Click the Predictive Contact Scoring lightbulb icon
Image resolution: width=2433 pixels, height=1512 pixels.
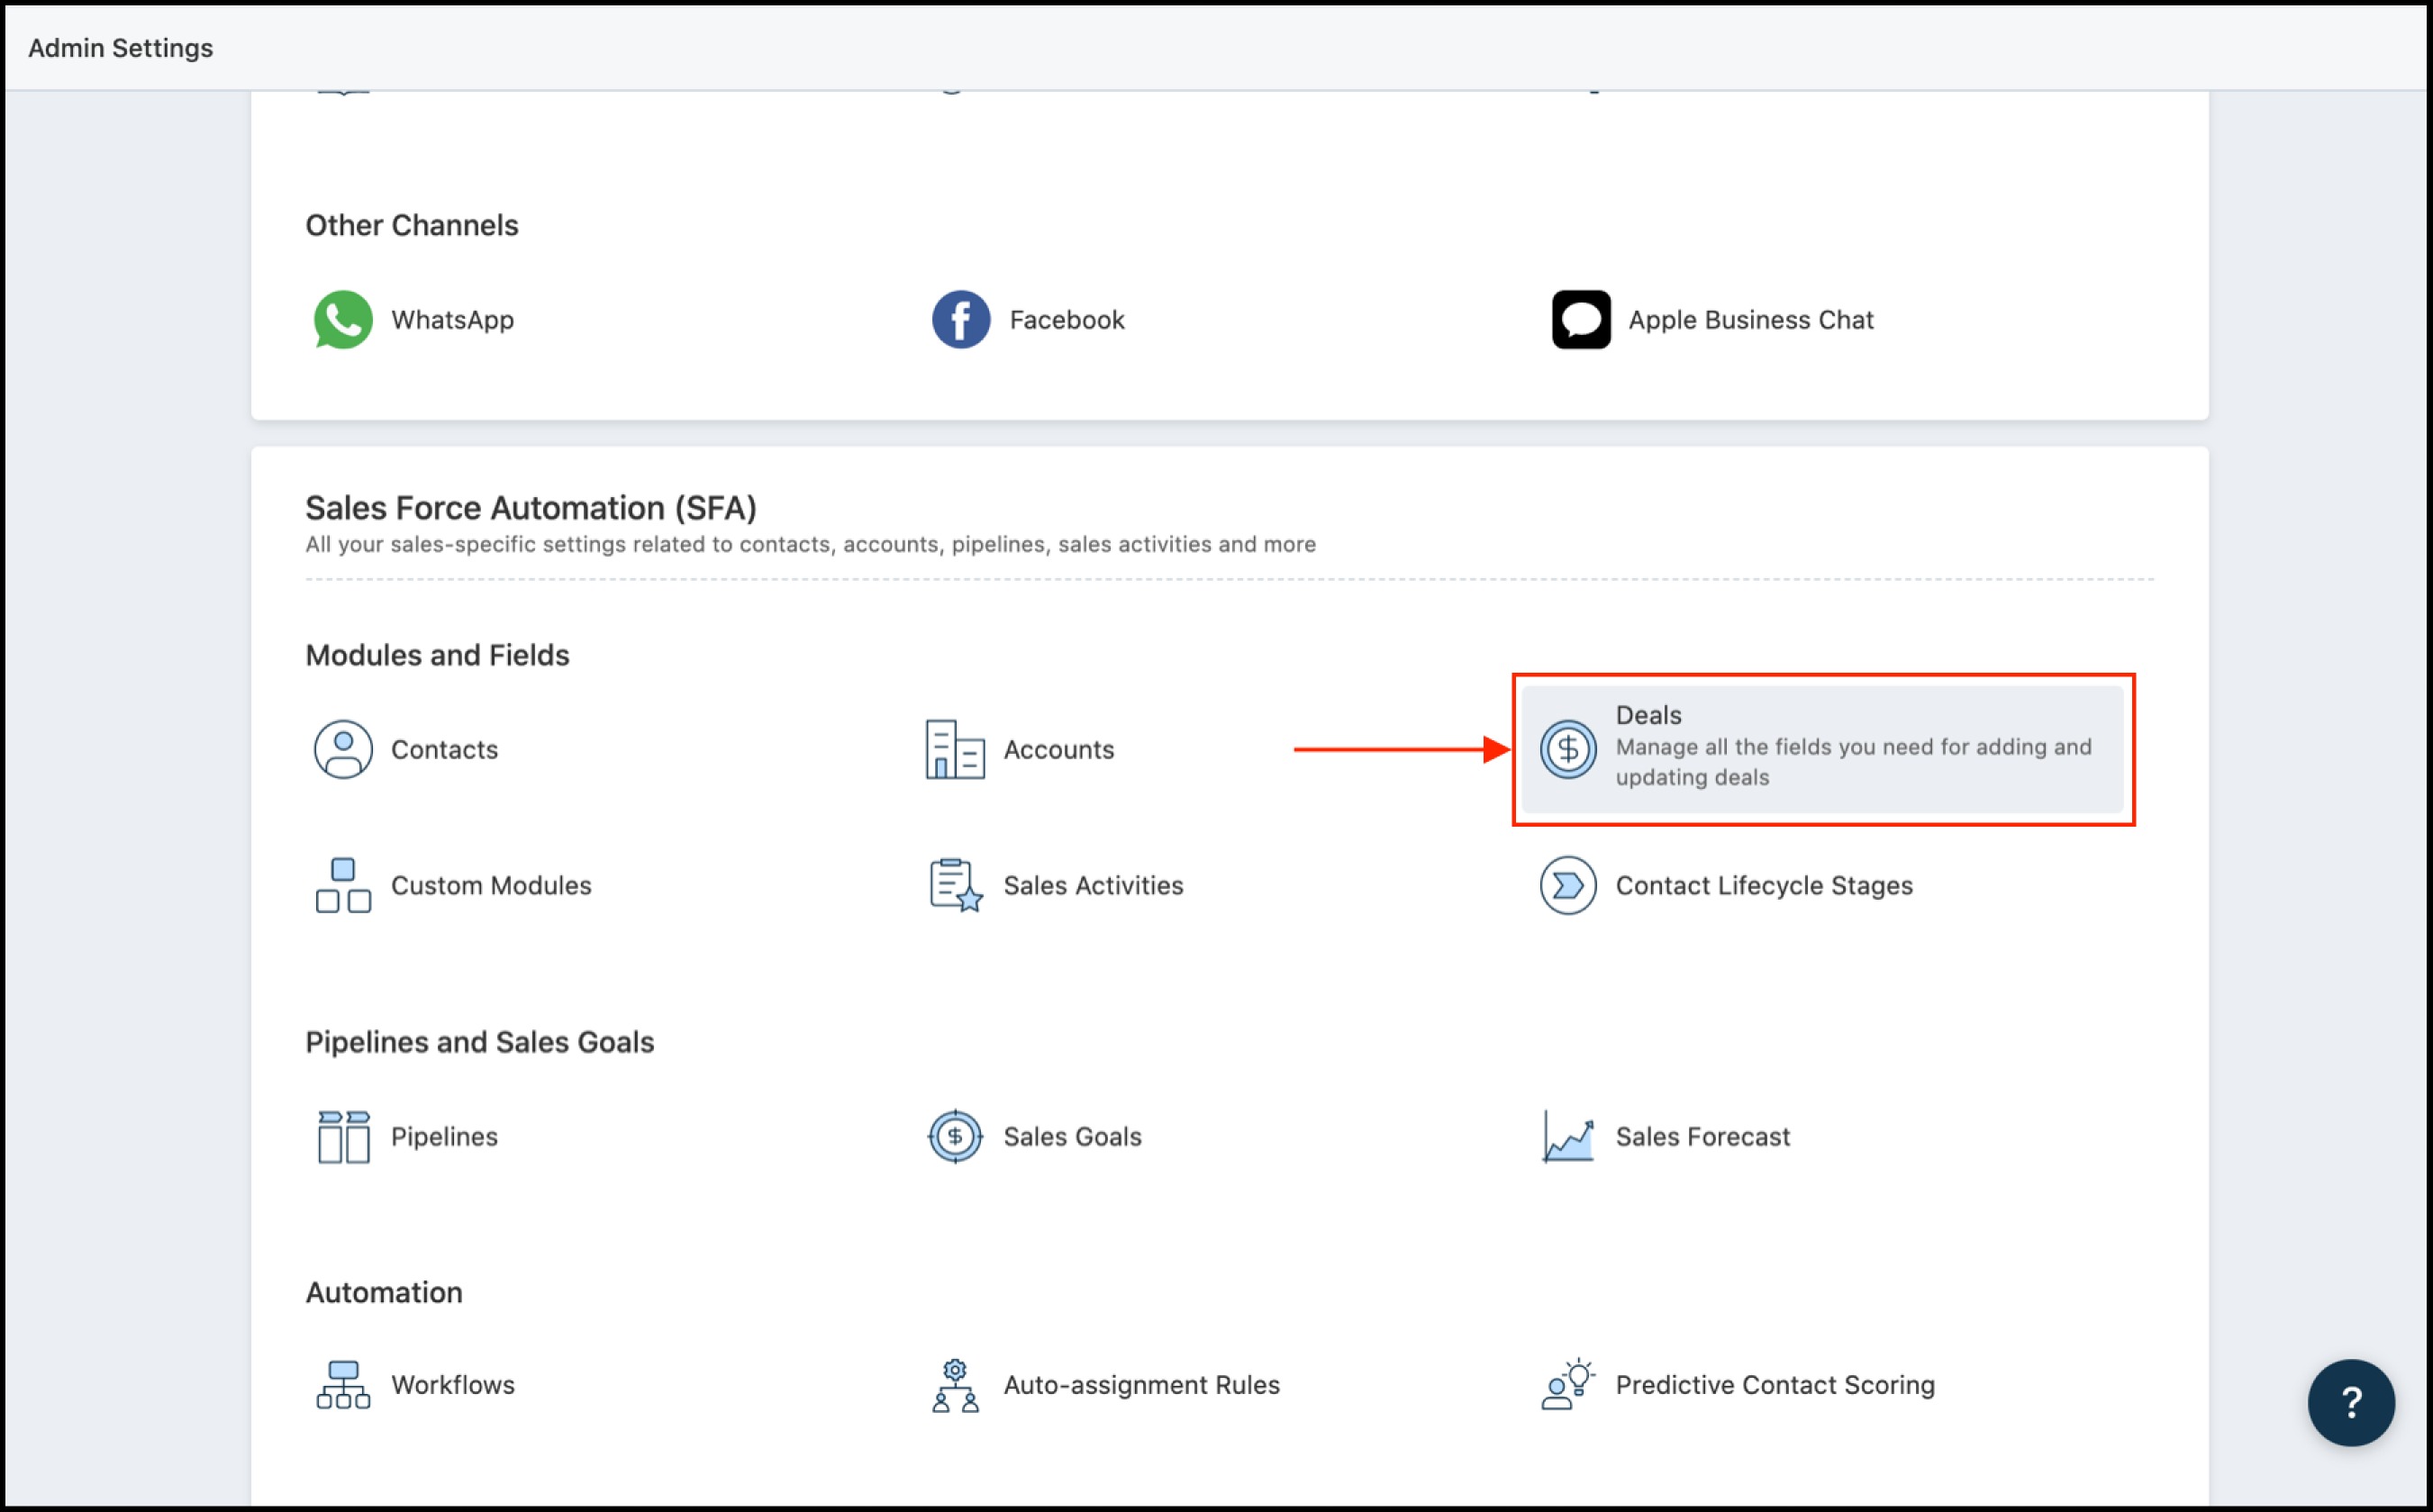[x=1567, y=1385]
